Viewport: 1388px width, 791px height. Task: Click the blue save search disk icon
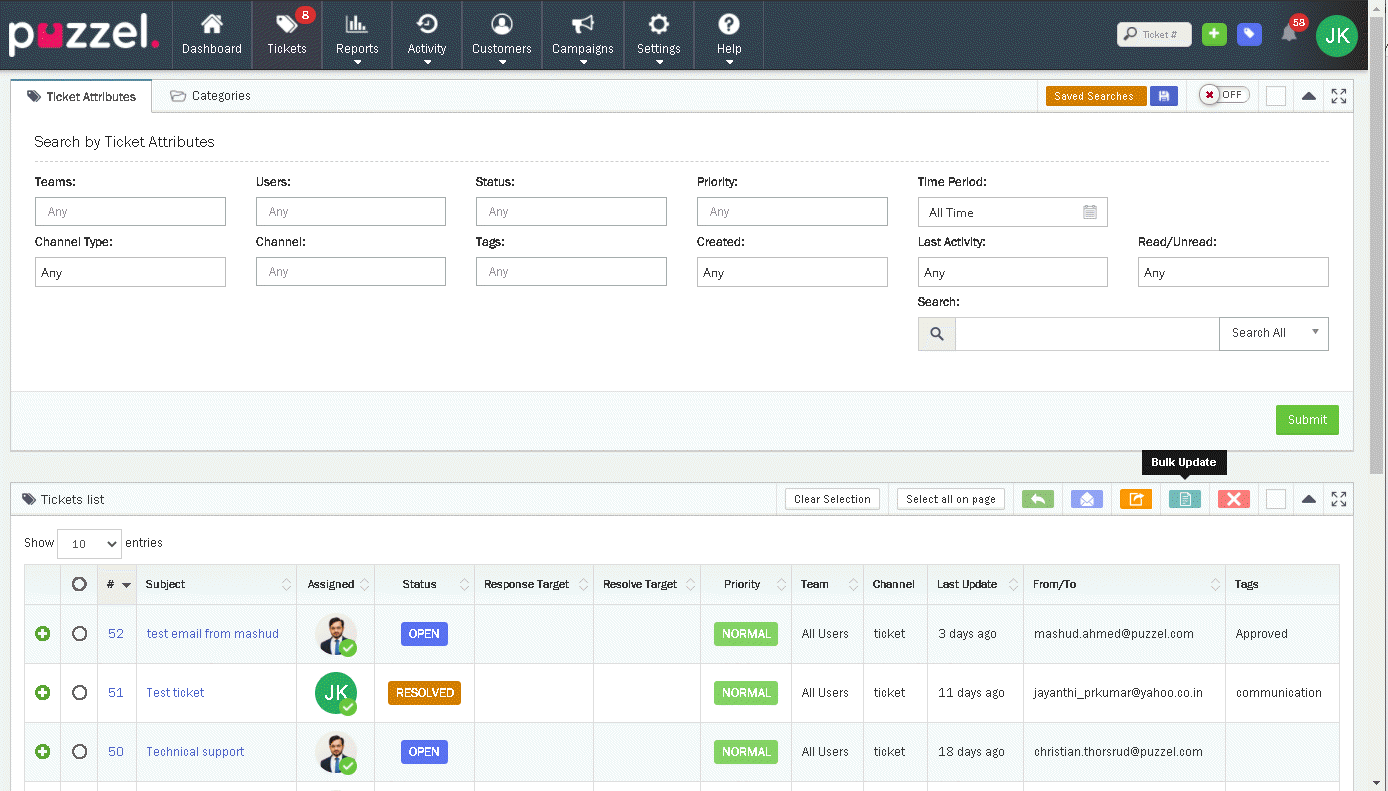(1163, 96)
